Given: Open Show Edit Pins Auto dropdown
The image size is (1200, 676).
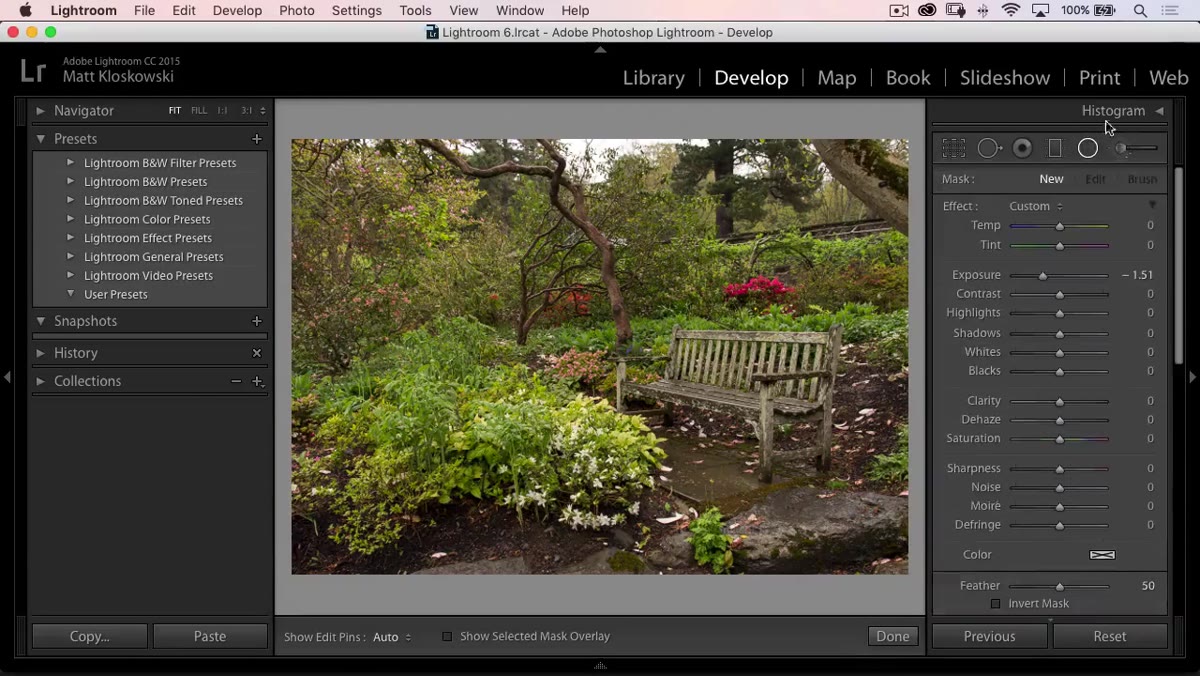Looking at the screenshot, I should click(392, 637).
